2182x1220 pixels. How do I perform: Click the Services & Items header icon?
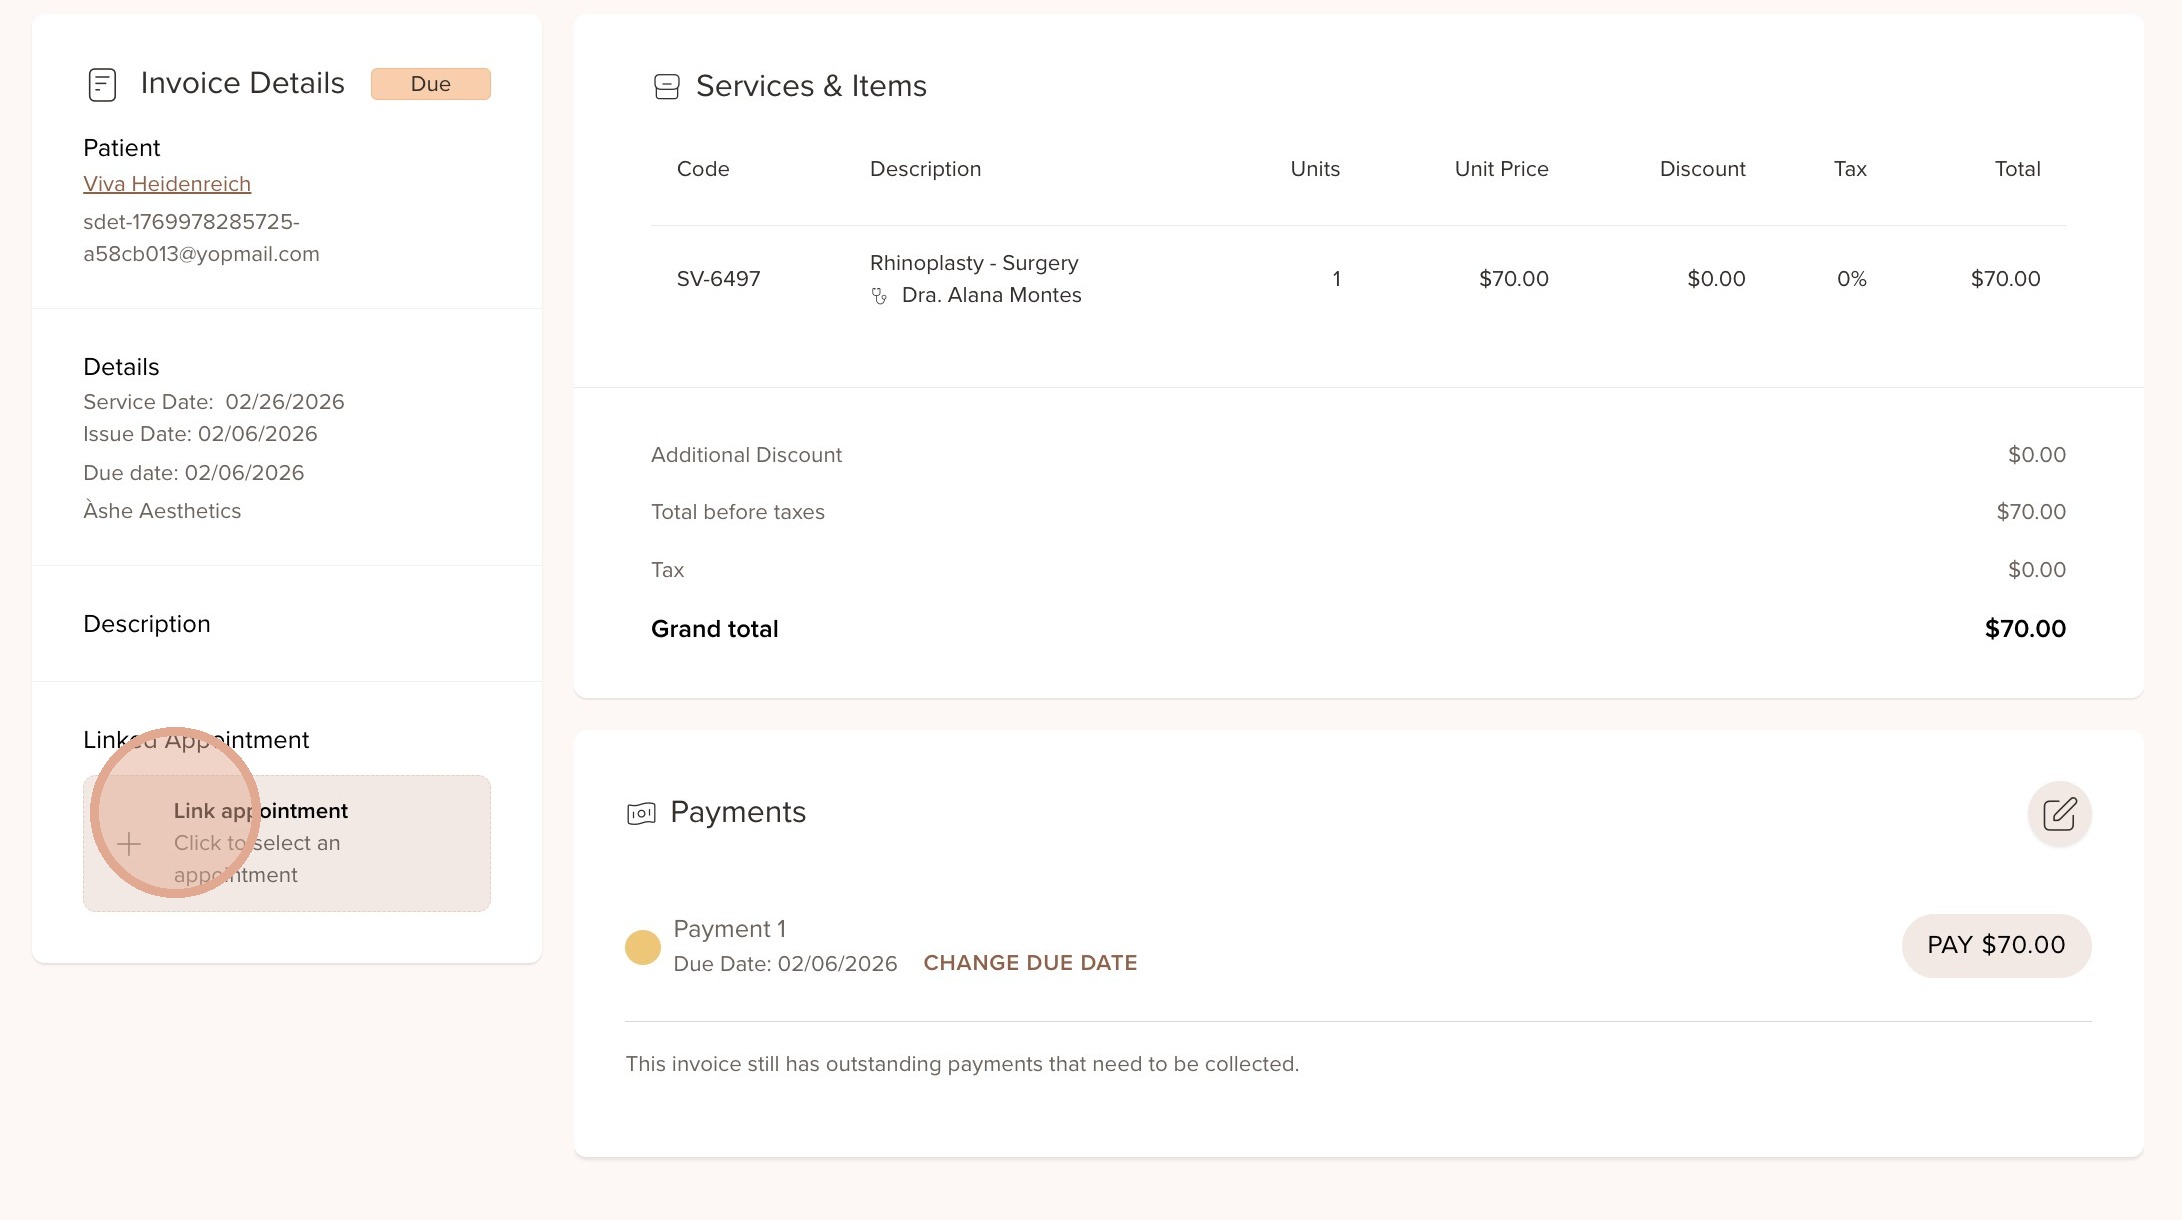pyautogui.click(x=666, y=87)
